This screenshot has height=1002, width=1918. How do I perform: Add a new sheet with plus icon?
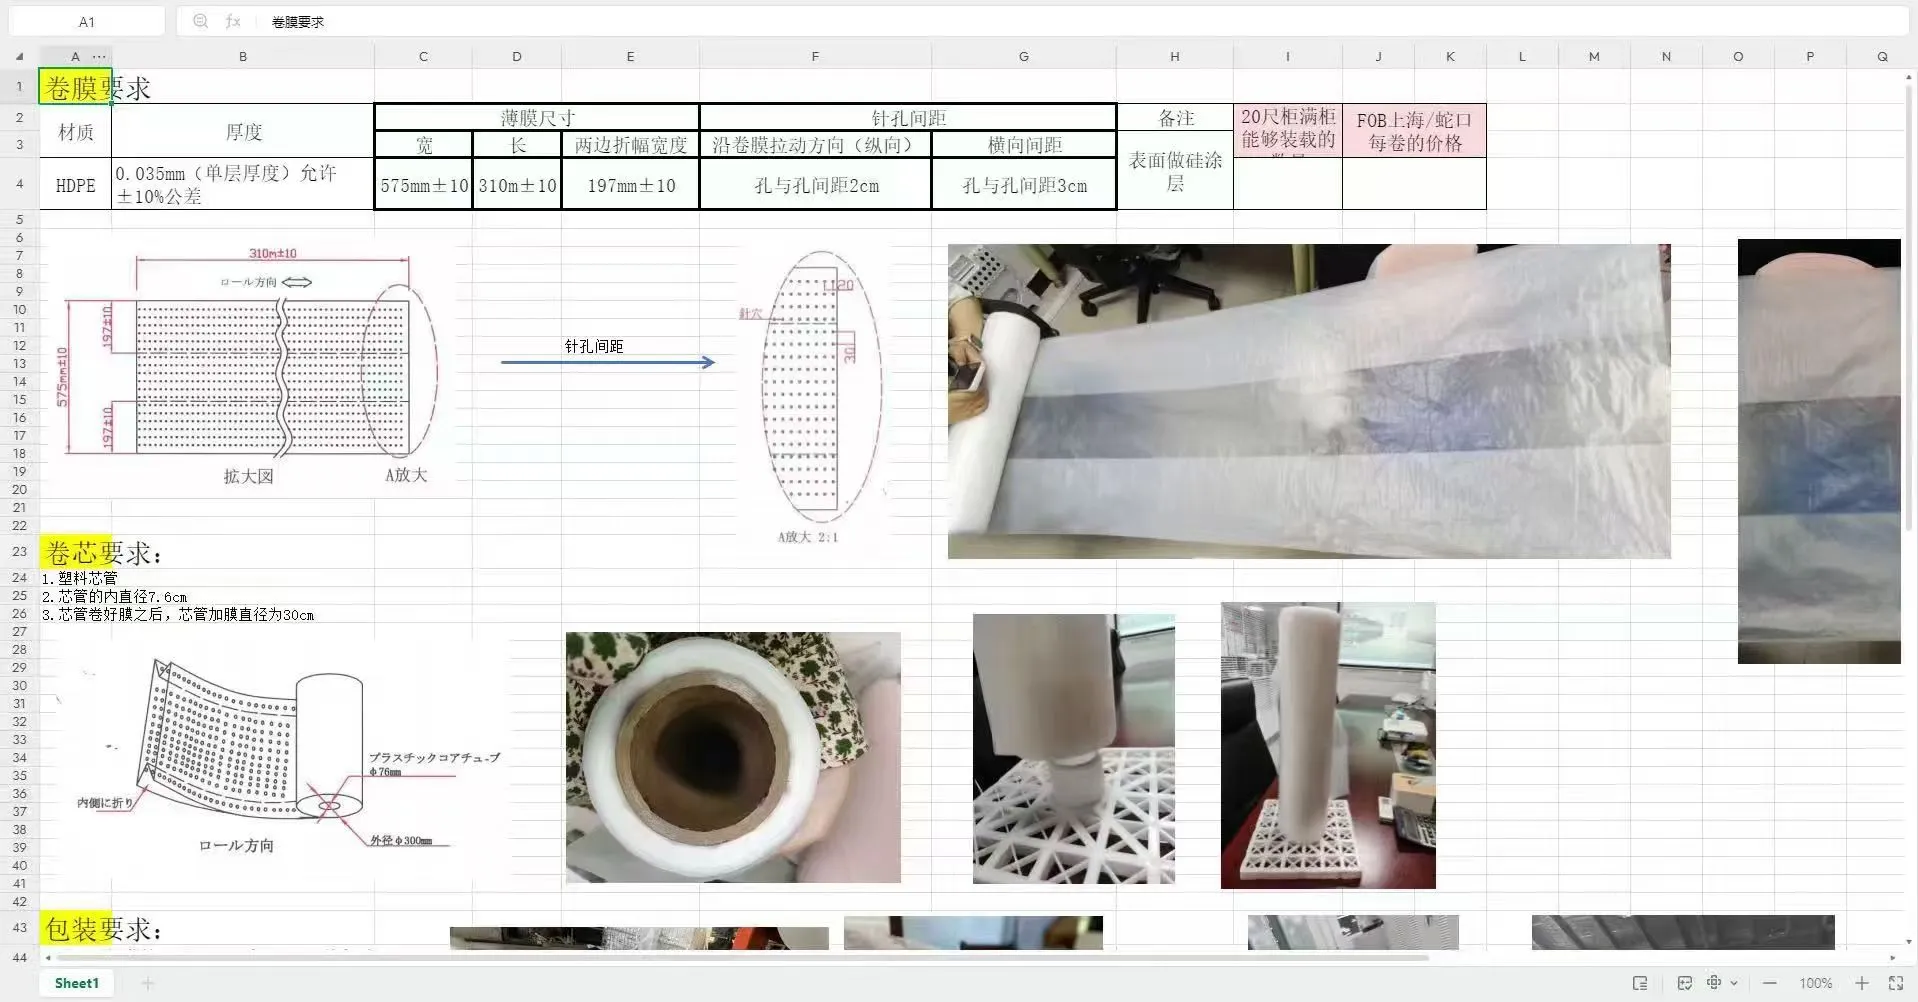(147, 984)
